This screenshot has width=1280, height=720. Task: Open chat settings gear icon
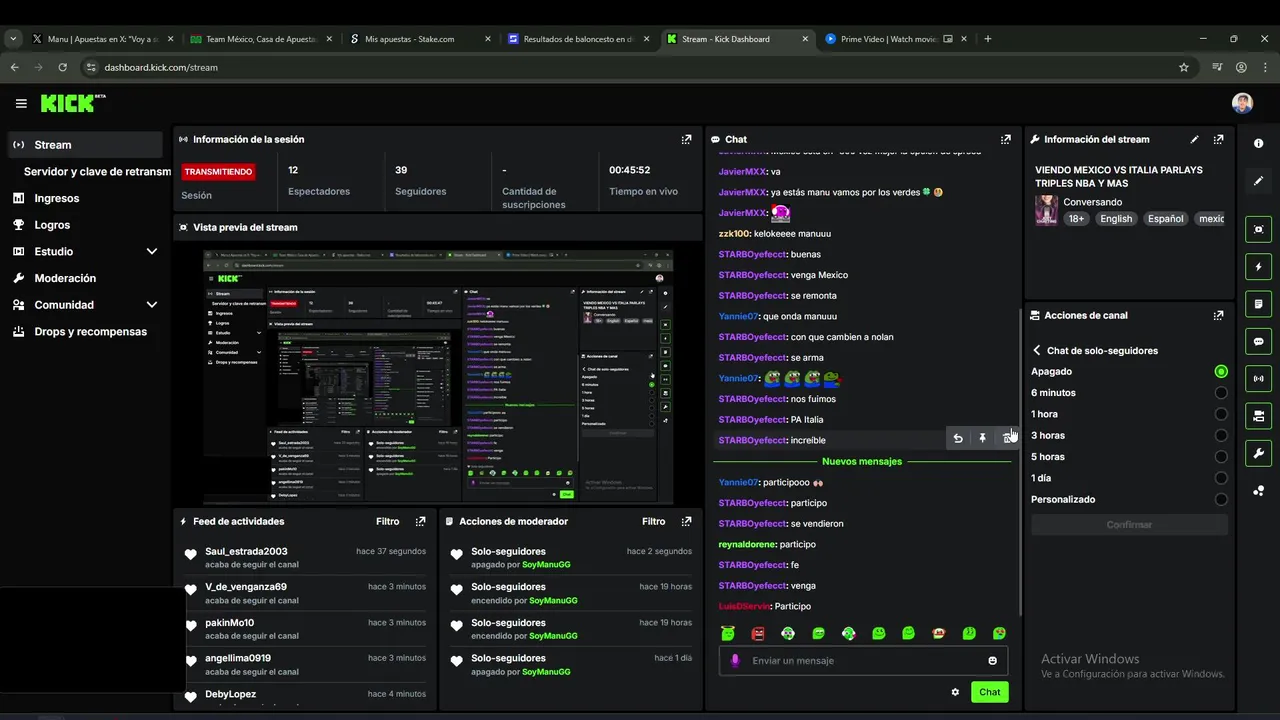tap(955, 692)
